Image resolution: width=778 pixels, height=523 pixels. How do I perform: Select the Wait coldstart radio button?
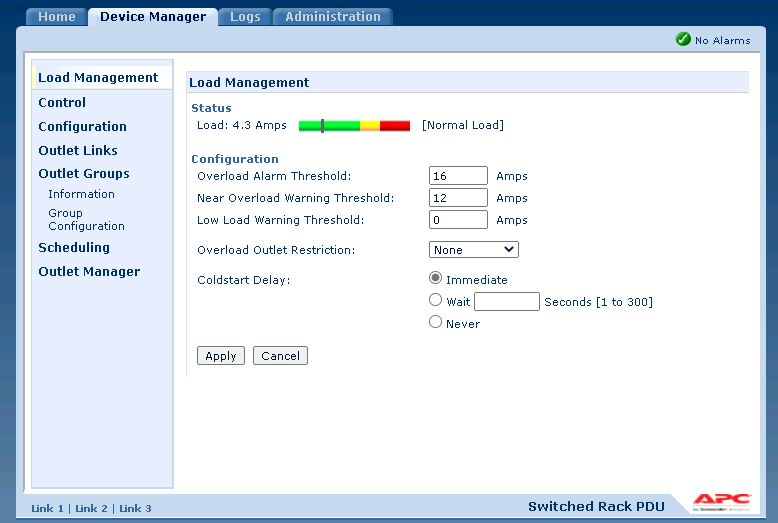click(435, 300)
